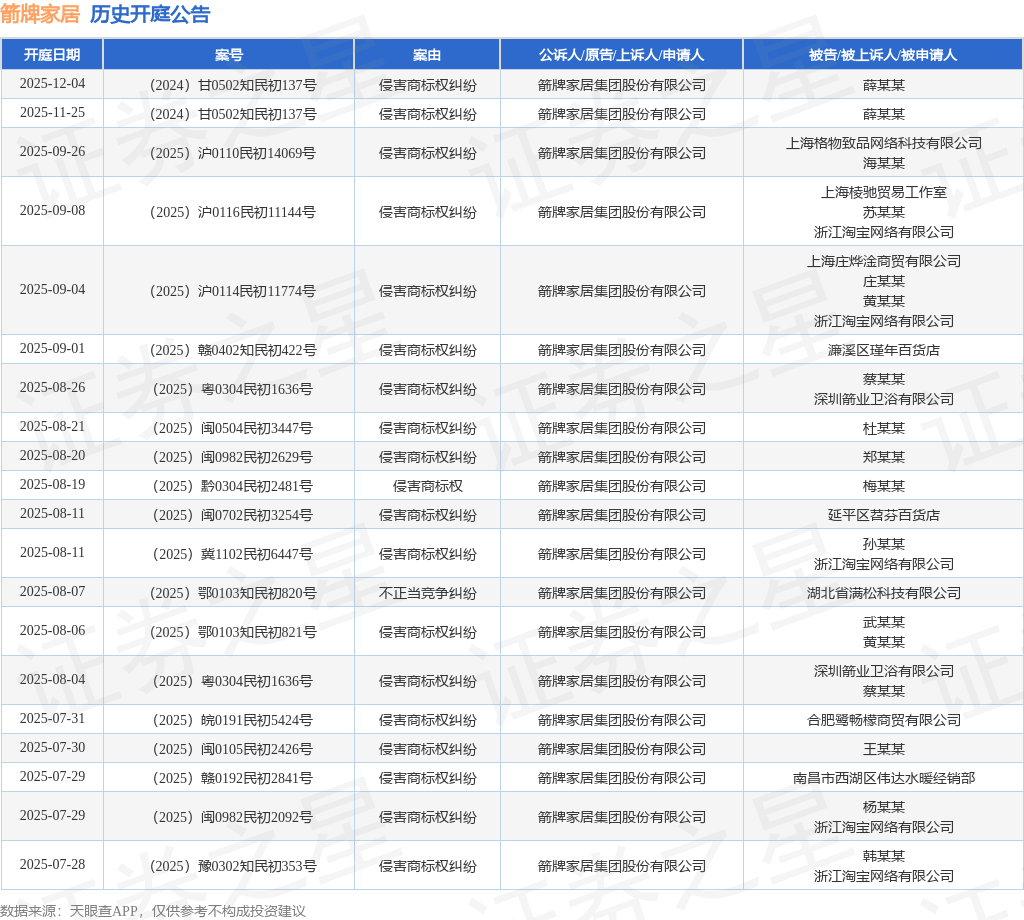Select the 公诉人/原告/上诉人/申请人 column header
This screenshot has width=1024, height=920.
622,55
